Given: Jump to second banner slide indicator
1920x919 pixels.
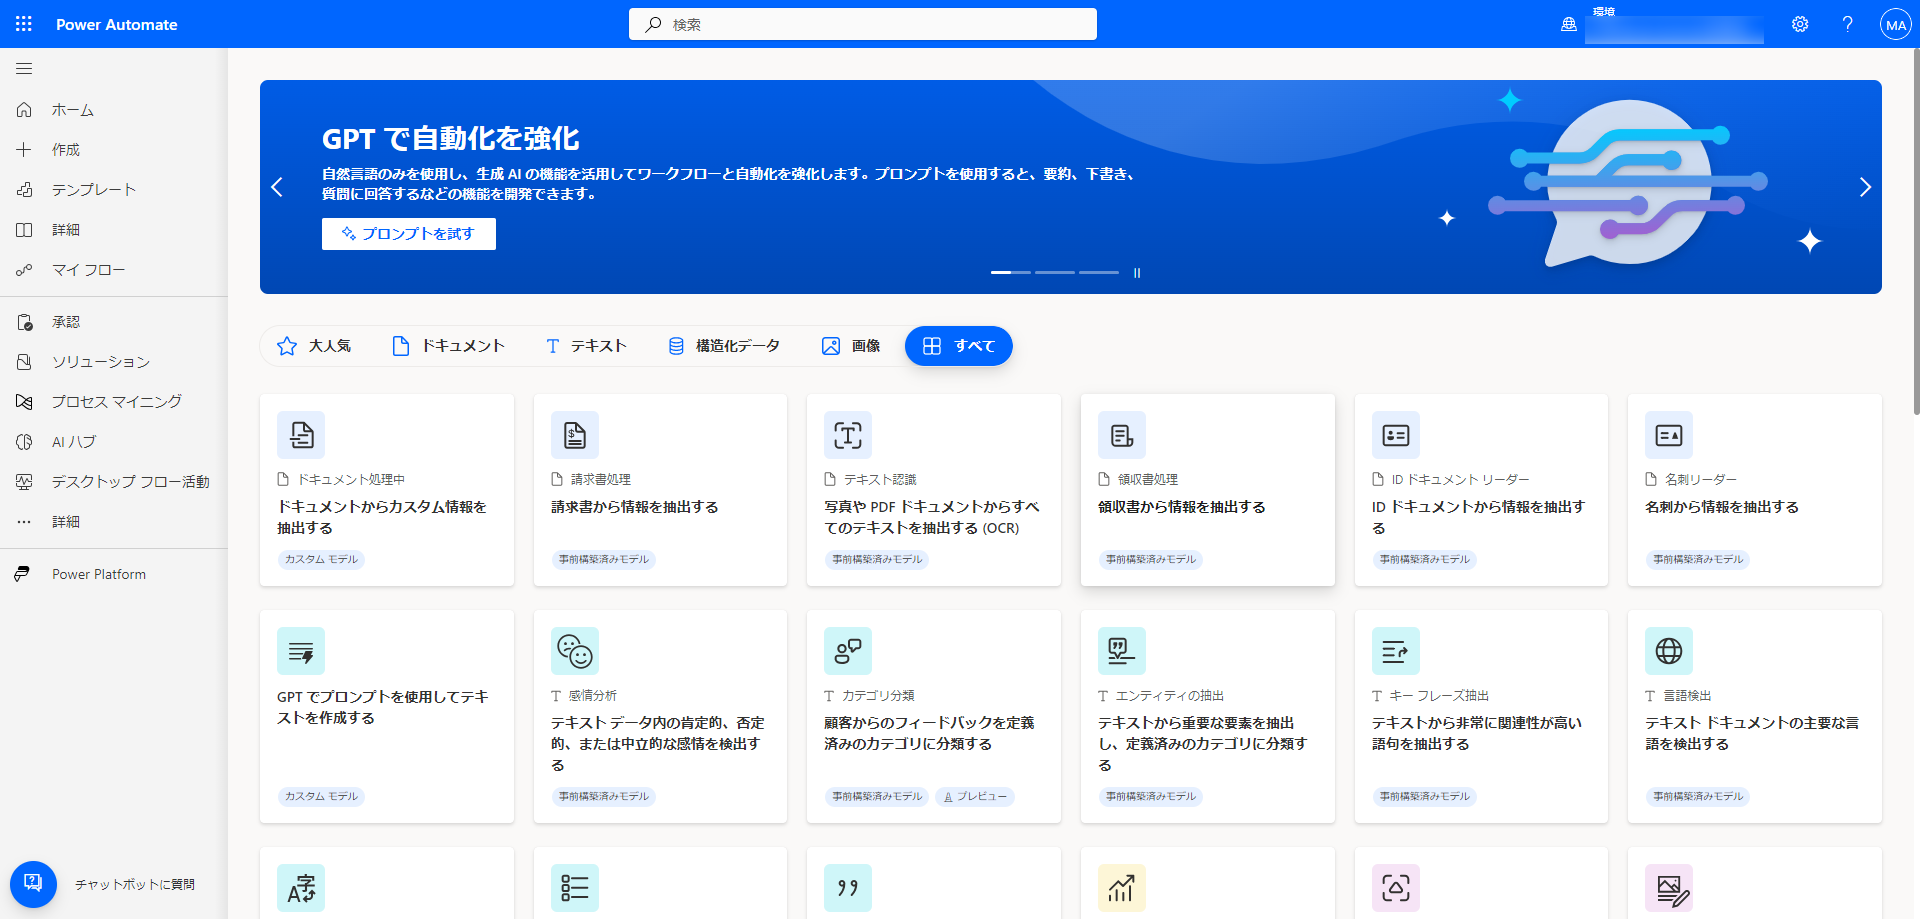Looking at the screenshot, I should [1055, 272].
